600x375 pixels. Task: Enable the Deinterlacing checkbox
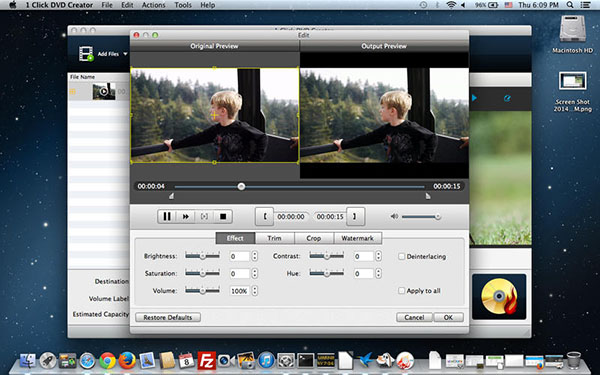click(x=401, y=256)
